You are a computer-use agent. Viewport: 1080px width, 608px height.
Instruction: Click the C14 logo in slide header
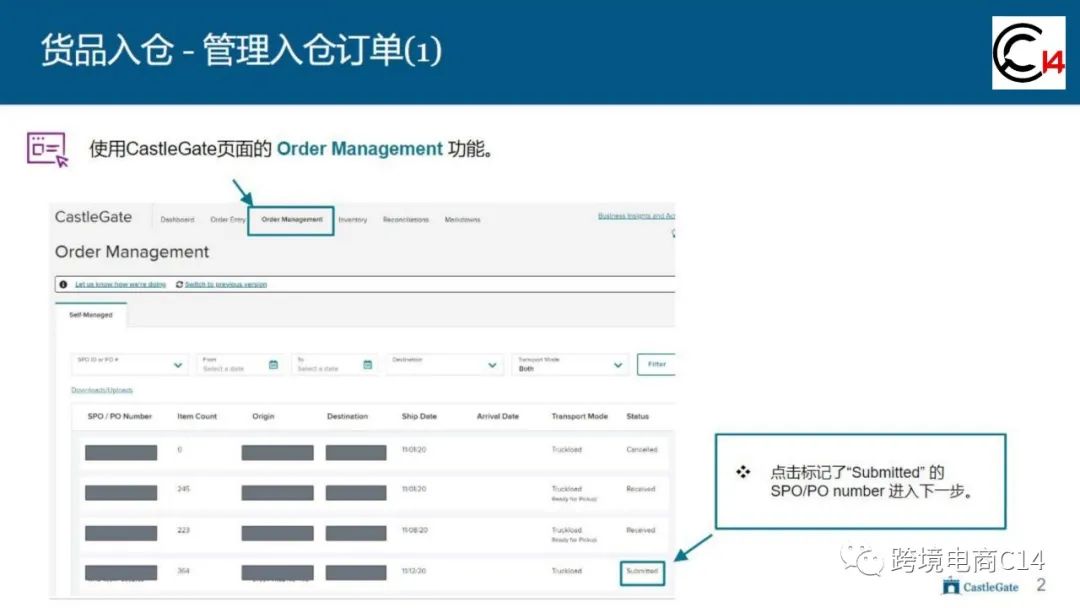point(1028,53)
